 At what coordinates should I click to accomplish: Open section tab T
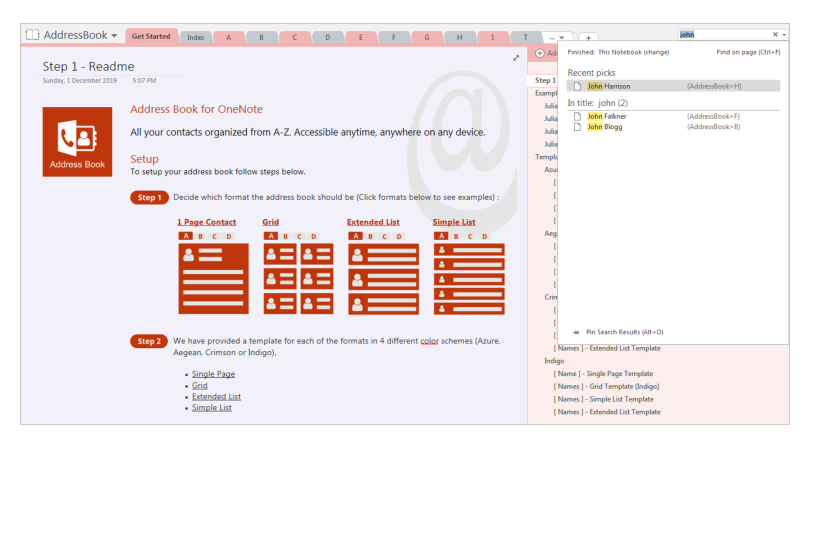pos(526,37)
